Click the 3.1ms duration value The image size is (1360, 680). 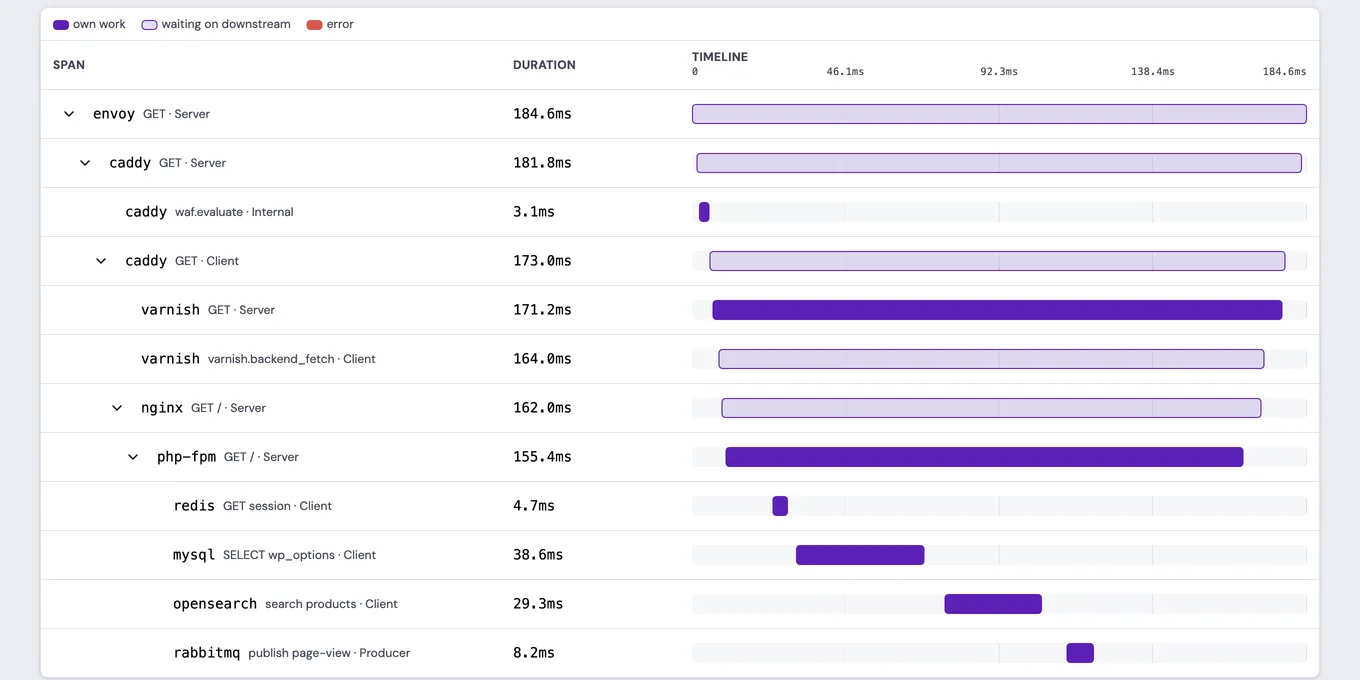point(534,212)
